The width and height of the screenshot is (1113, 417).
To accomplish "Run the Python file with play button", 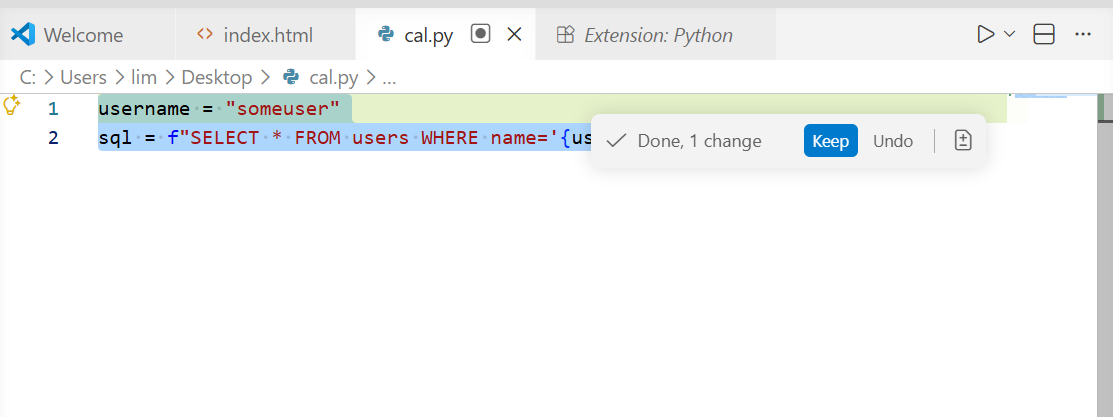I will click(985, 34).
